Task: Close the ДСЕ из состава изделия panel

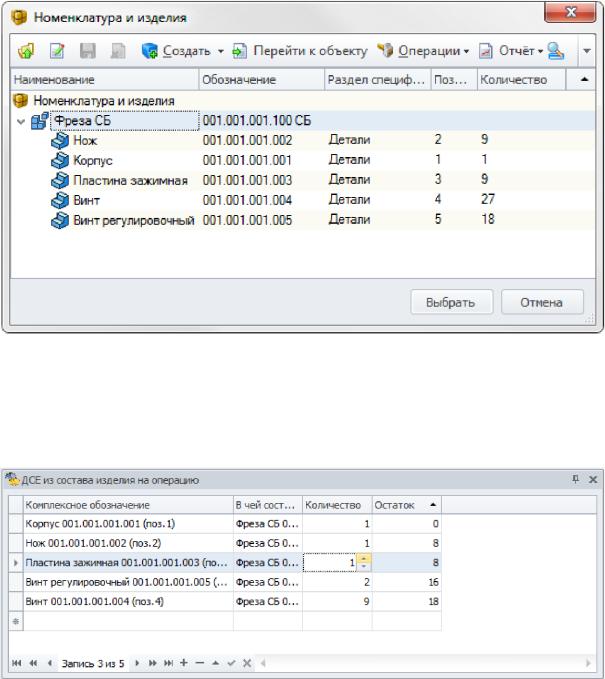Action: point(593,479)
